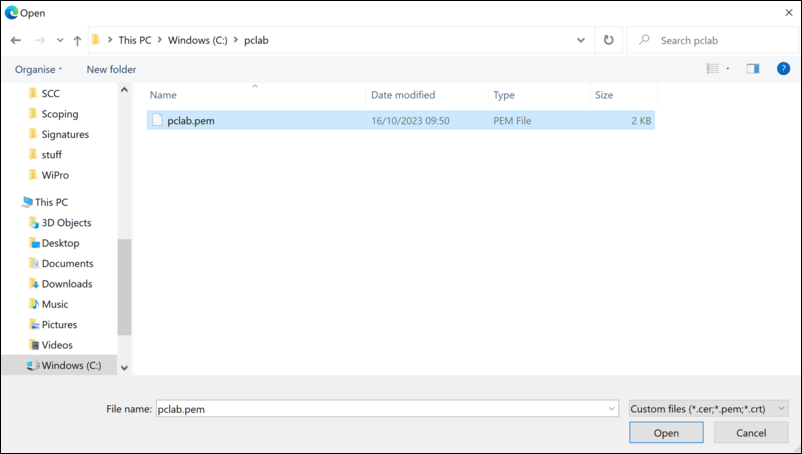Toggle the preview pane icon
Image resolution: width=802 pixels, height=454 pixels.
[753, 69]
